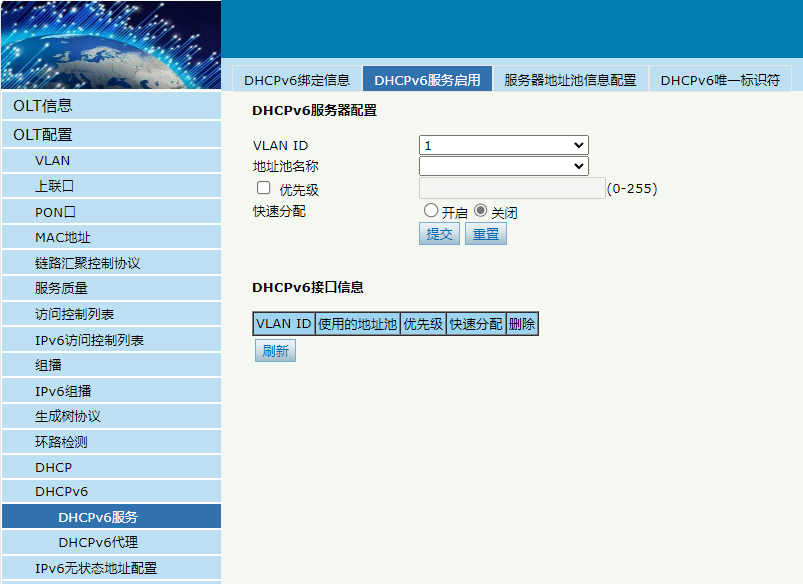Open 环路检测 menu item
This screenshot has width=803, height=584.
(x=112, y=442)
